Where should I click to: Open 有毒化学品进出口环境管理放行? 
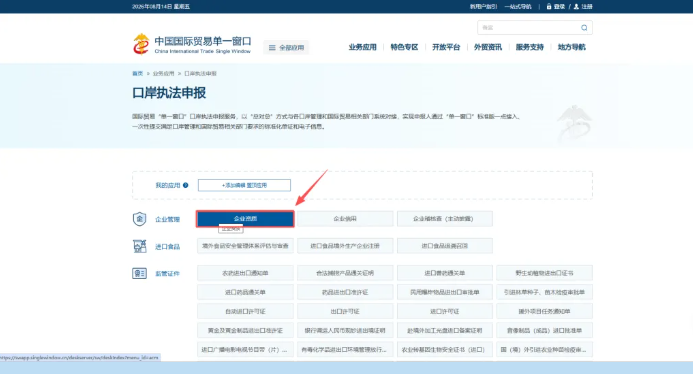coord(345,349)
